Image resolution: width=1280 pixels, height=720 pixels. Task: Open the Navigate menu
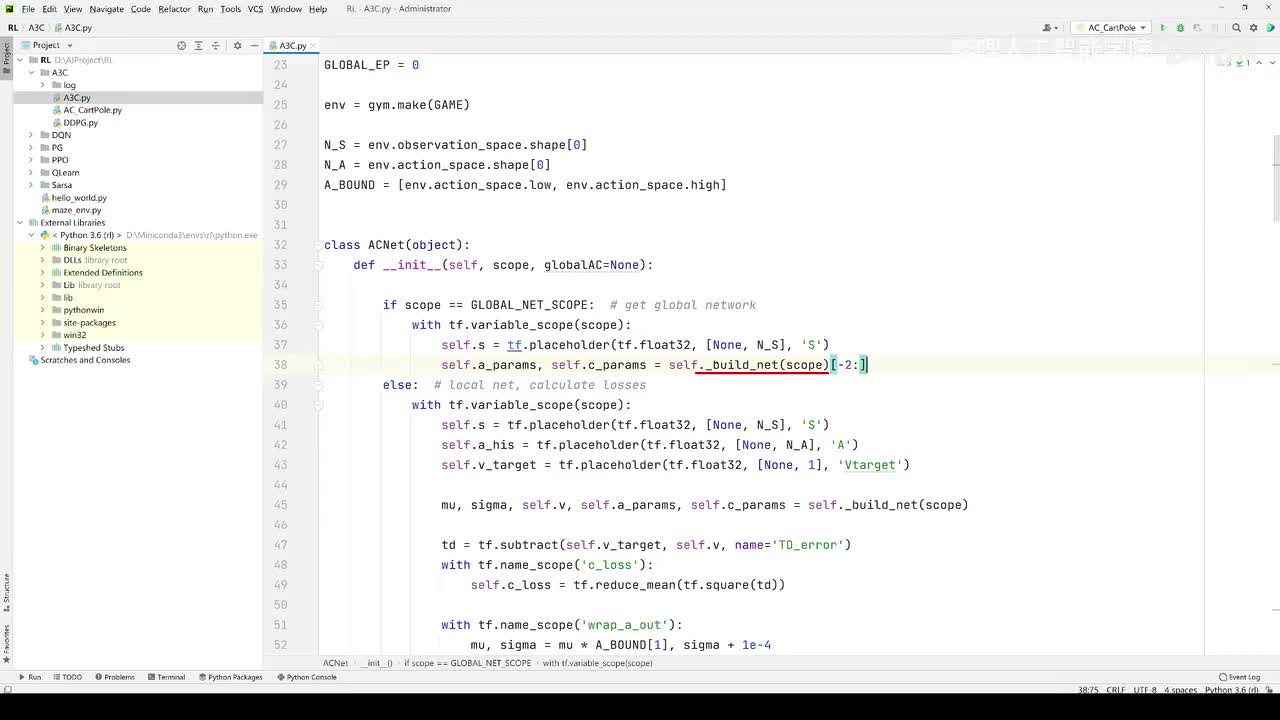106,9
